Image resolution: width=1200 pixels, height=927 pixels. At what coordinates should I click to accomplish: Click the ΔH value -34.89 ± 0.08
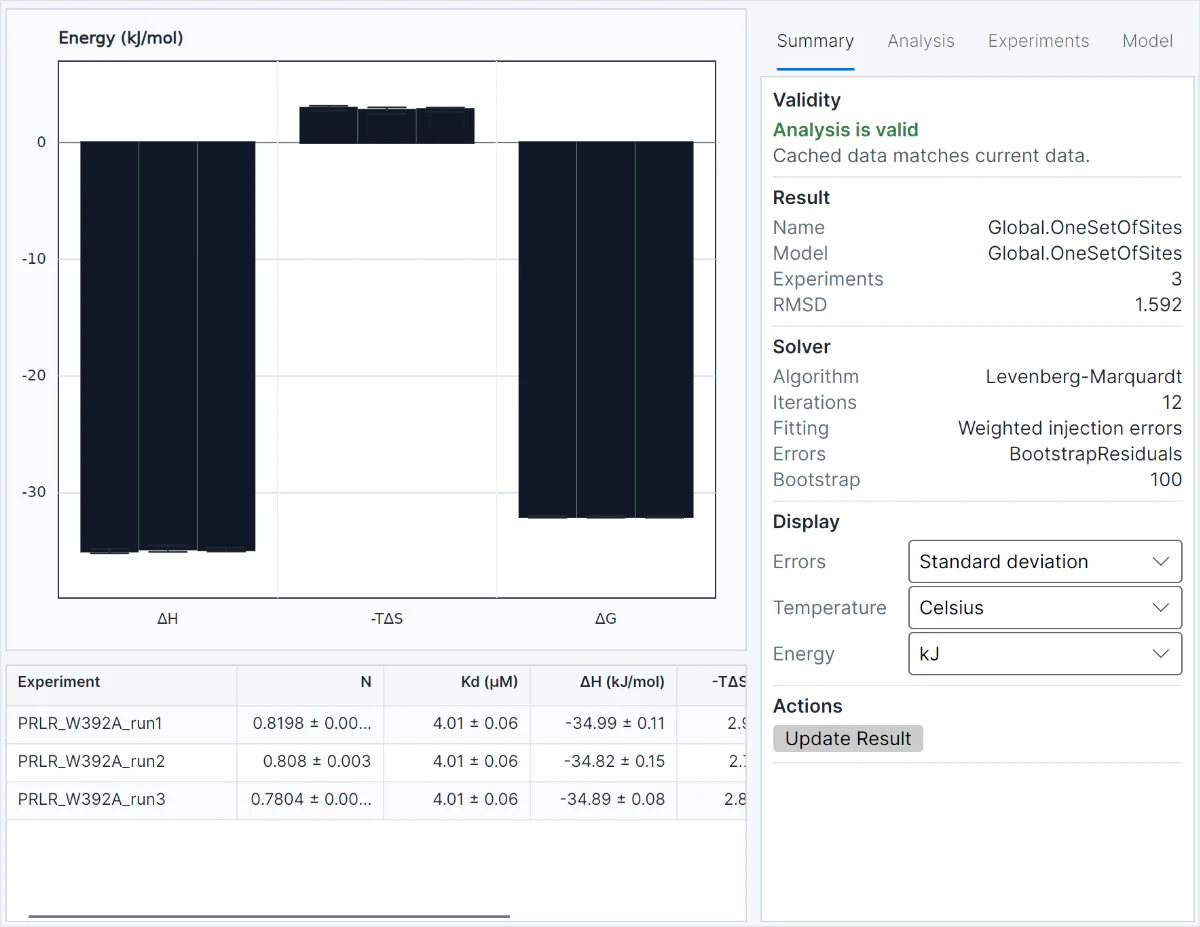(613, 799)
